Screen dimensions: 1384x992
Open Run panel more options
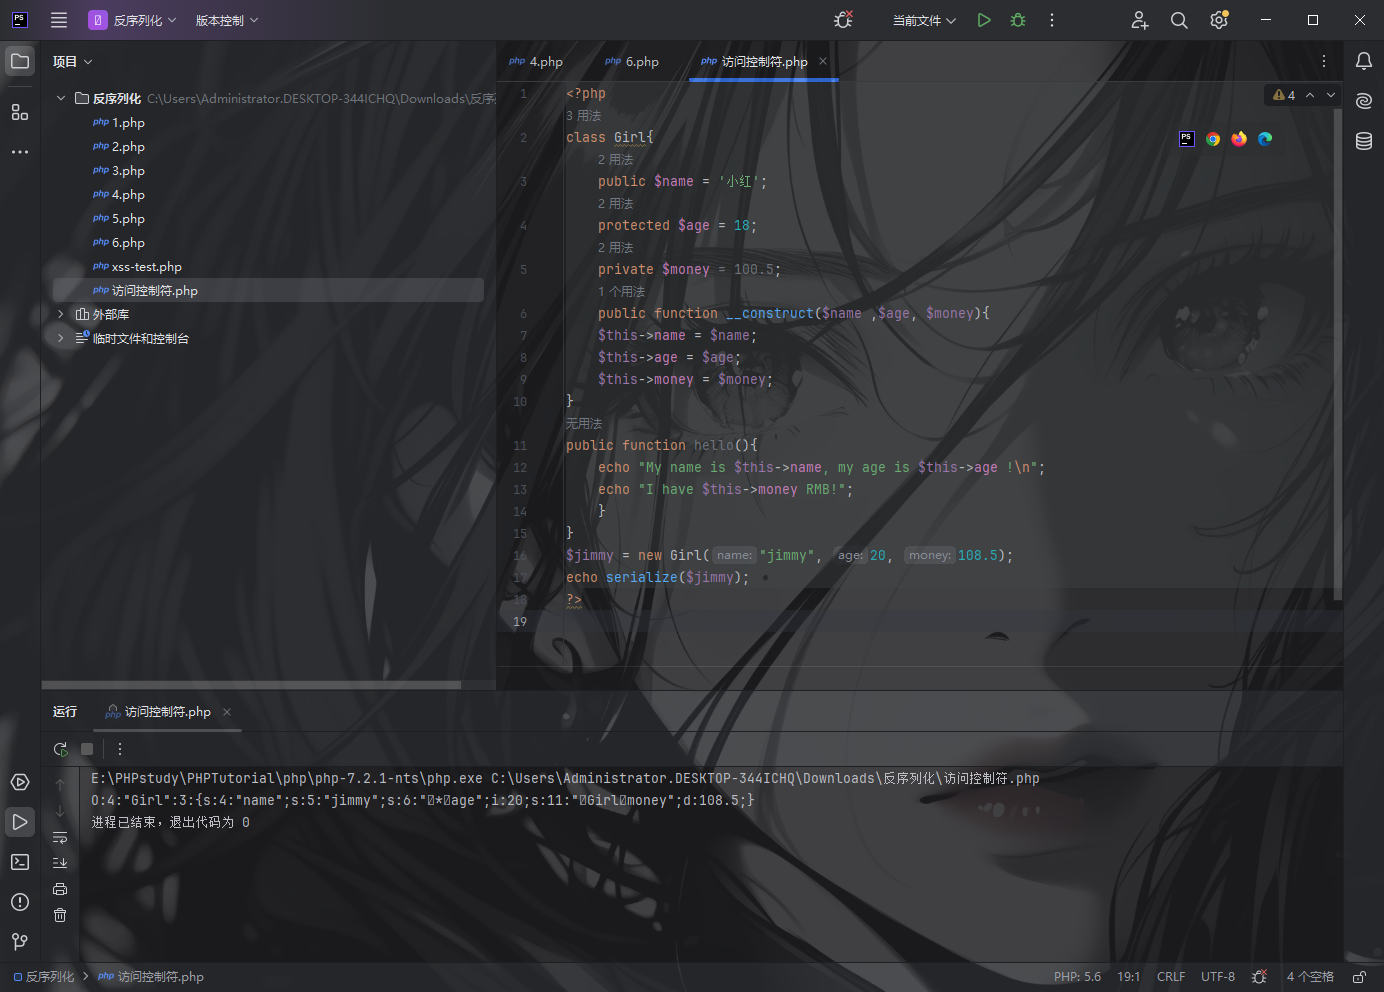click(x=120, y=749)
